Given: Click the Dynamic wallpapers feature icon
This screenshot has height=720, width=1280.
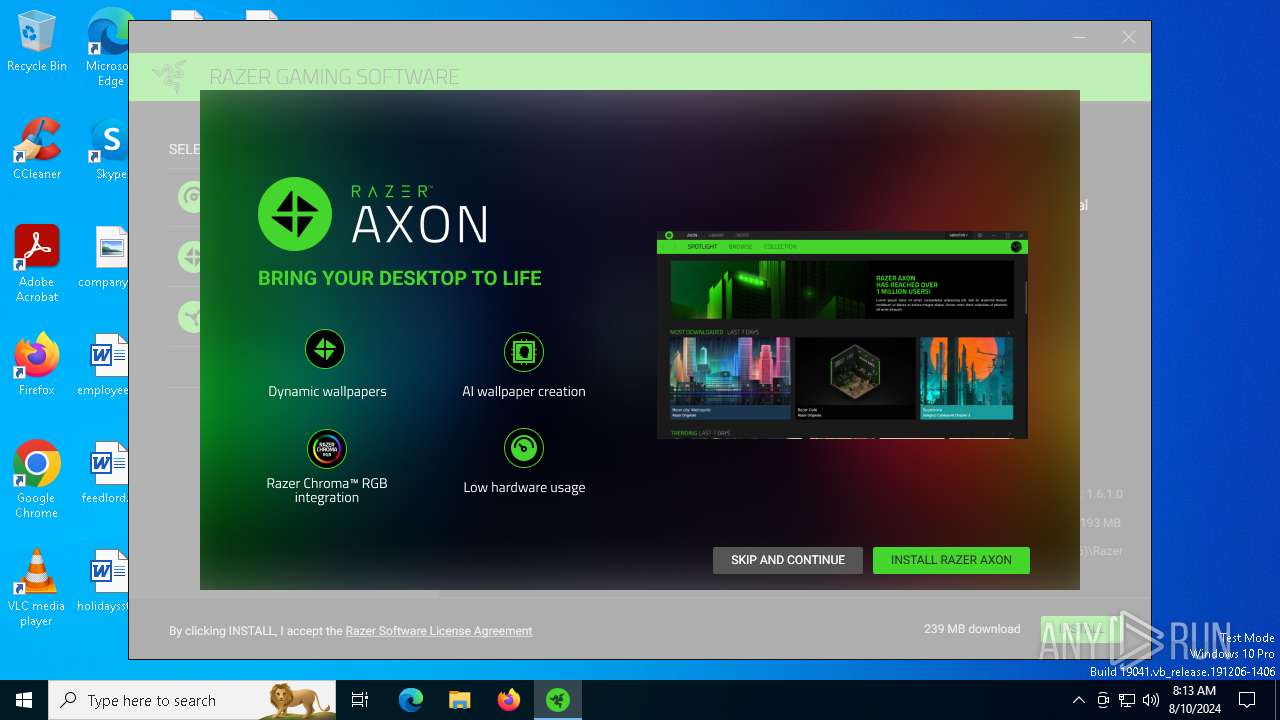Looking at the screenshot, I should click(x=325, y=349).
